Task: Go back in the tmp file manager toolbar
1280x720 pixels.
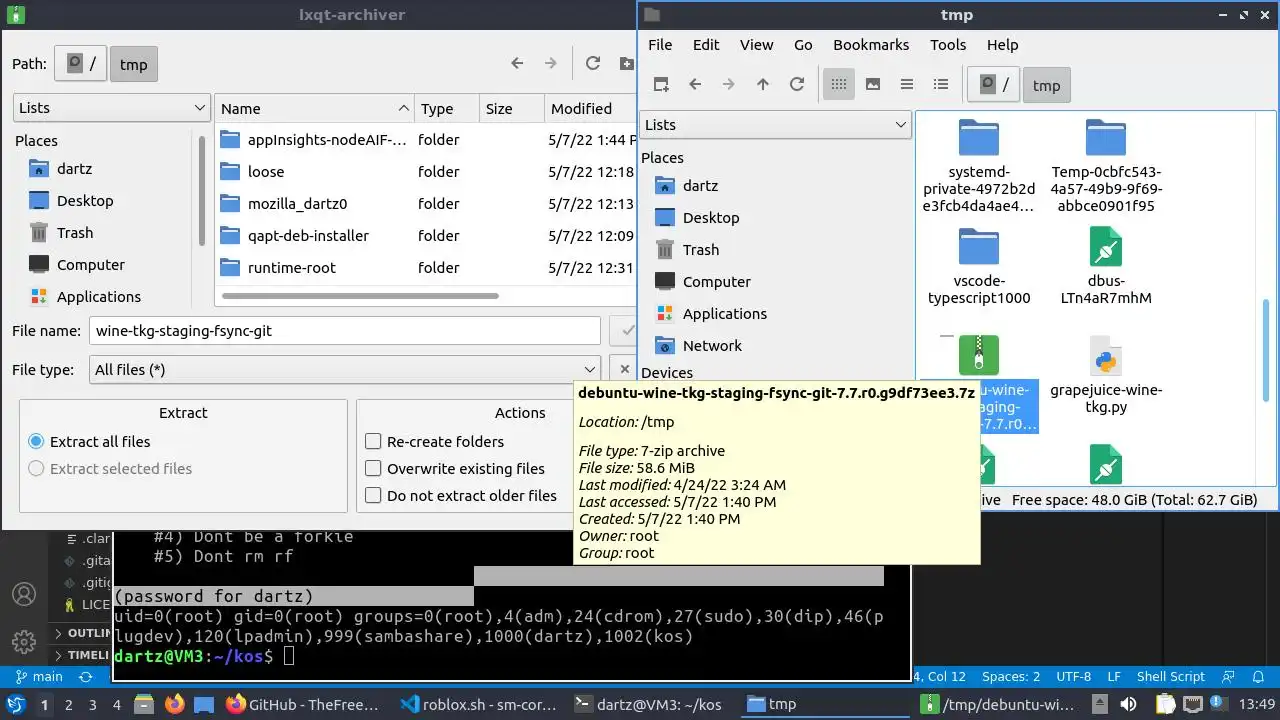Action: [x=695, y=85]
